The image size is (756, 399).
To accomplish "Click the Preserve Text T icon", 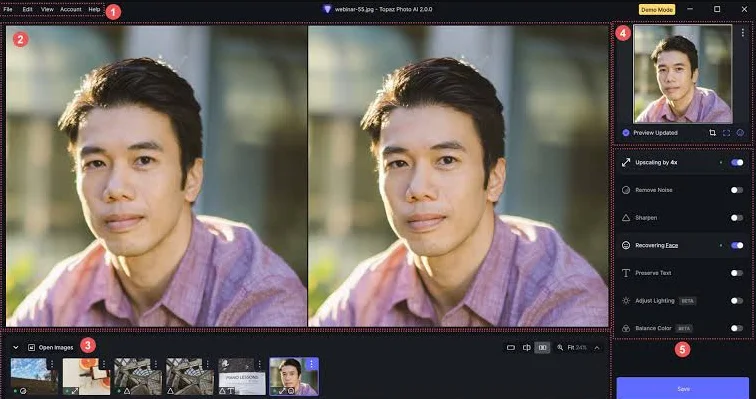I will [x=626, y=273].
